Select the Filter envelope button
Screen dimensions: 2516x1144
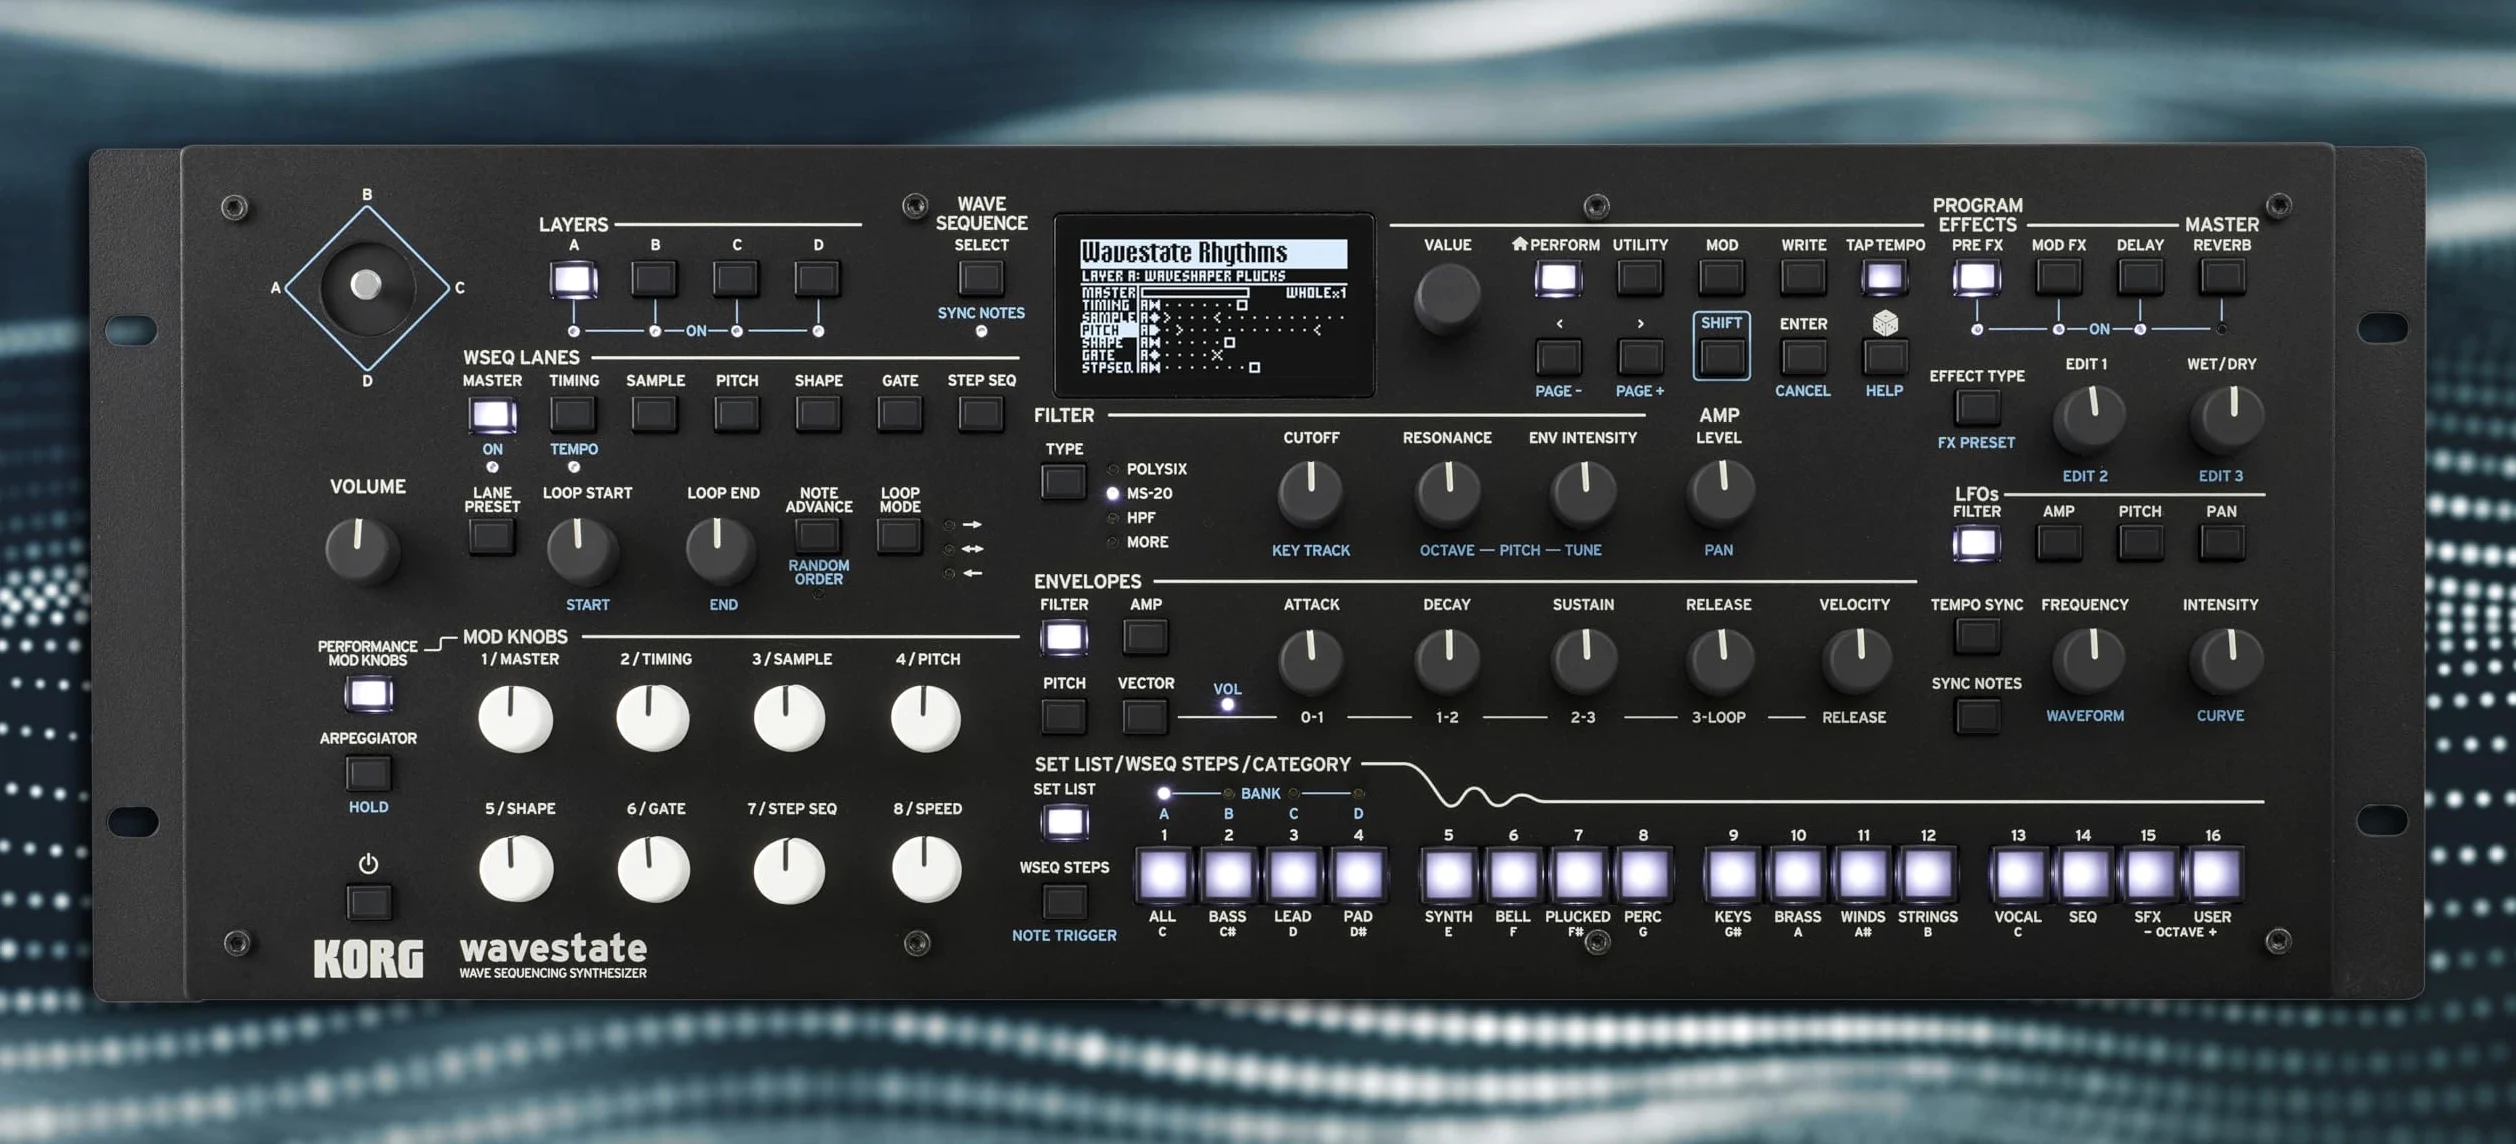[1063, 637]
